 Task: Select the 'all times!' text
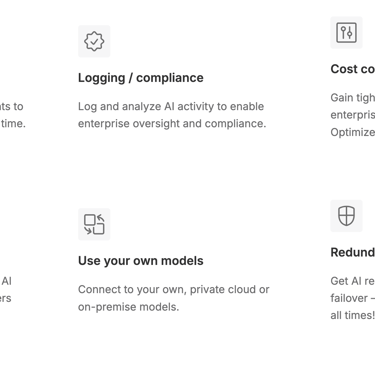(x=353, y=315)
